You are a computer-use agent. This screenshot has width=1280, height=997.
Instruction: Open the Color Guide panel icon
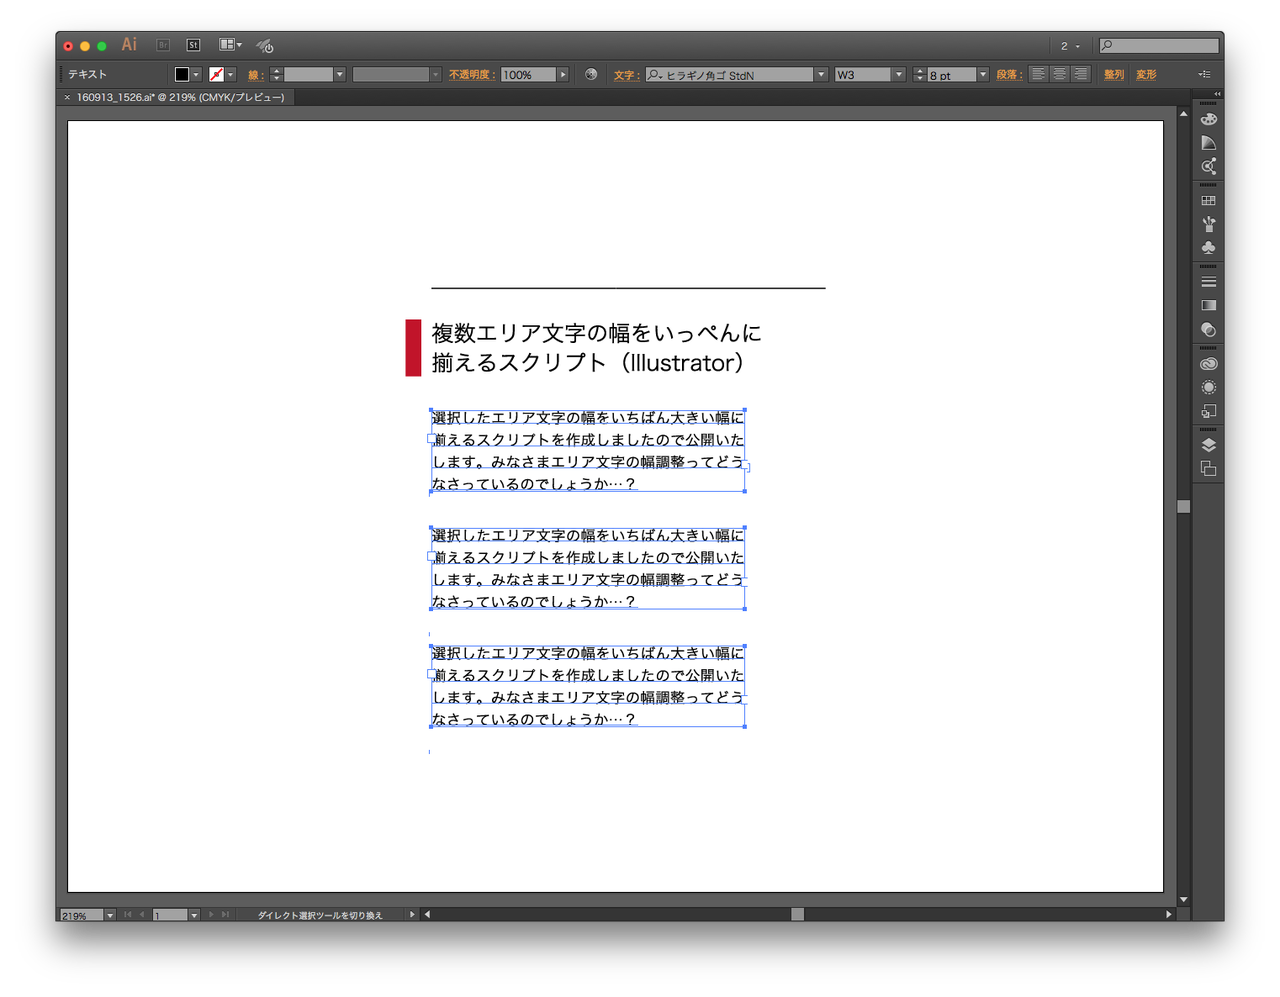1208,143
